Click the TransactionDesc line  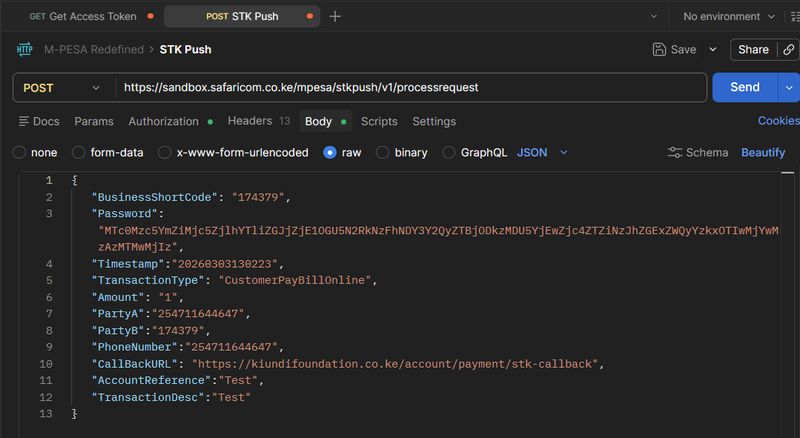coord(171,397)
